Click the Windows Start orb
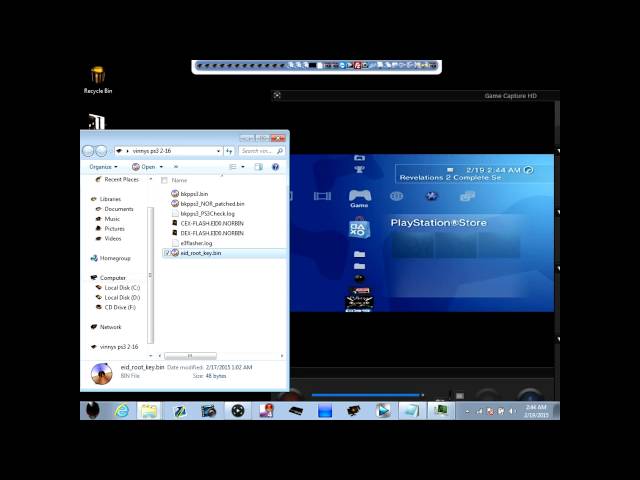640x480 pixels. pyautogui.click(x=93, y=411)
